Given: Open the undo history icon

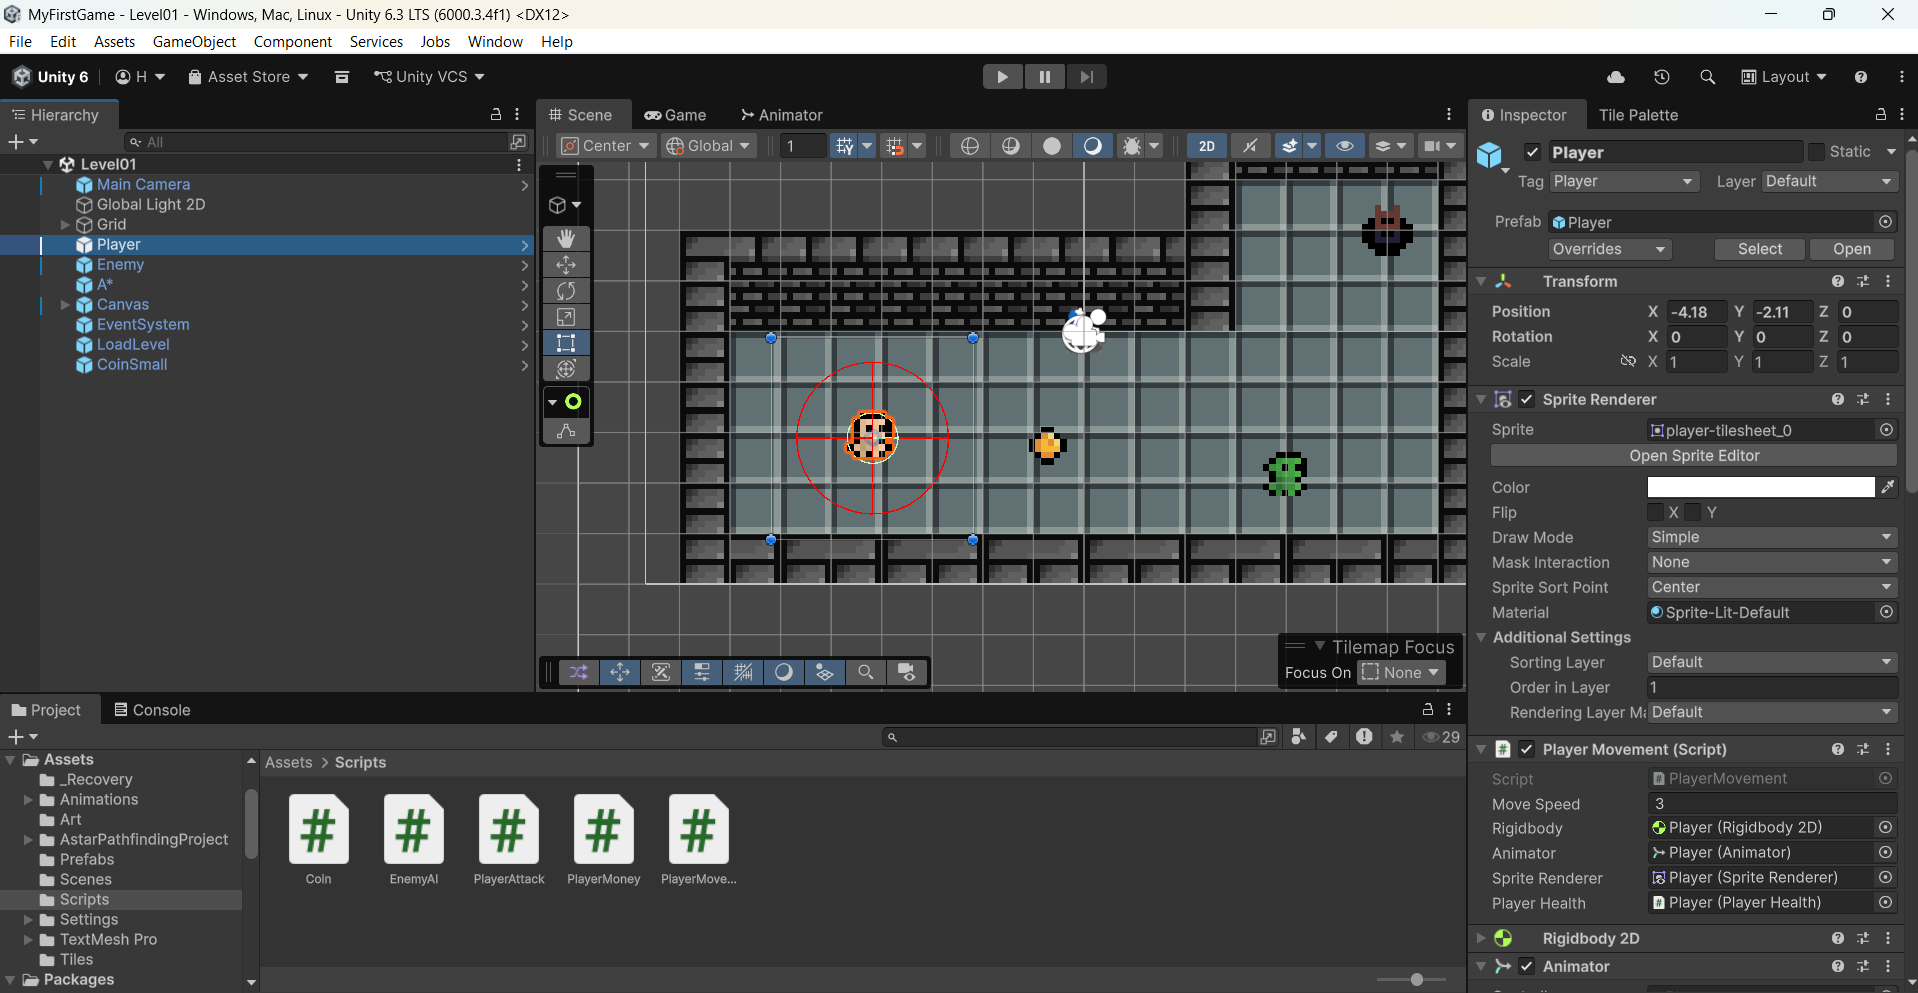Looking at the screenshot, I should pos(1662,77).
